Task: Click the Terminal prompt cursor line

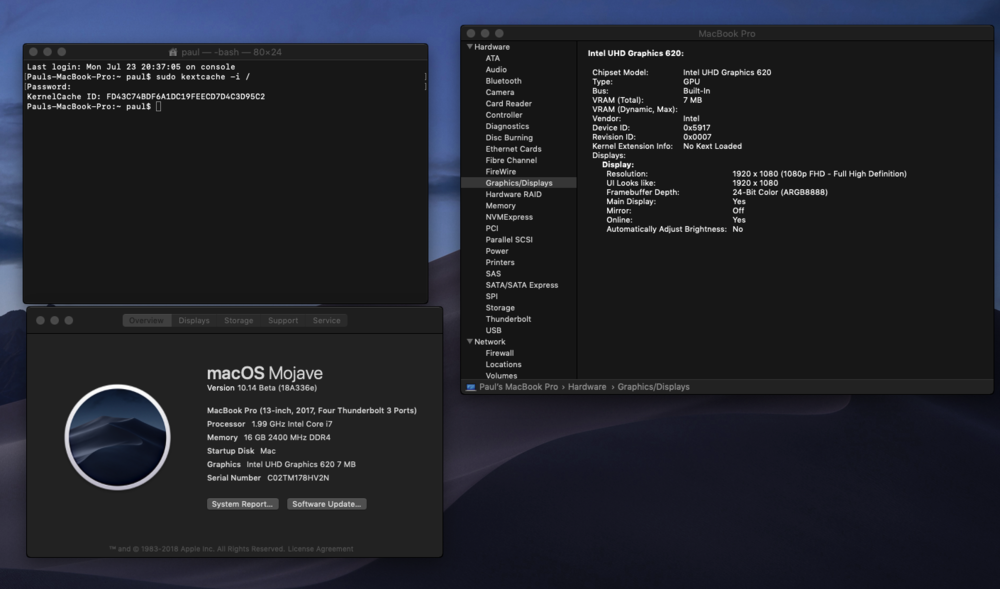Action: click(x=94, y=106)
